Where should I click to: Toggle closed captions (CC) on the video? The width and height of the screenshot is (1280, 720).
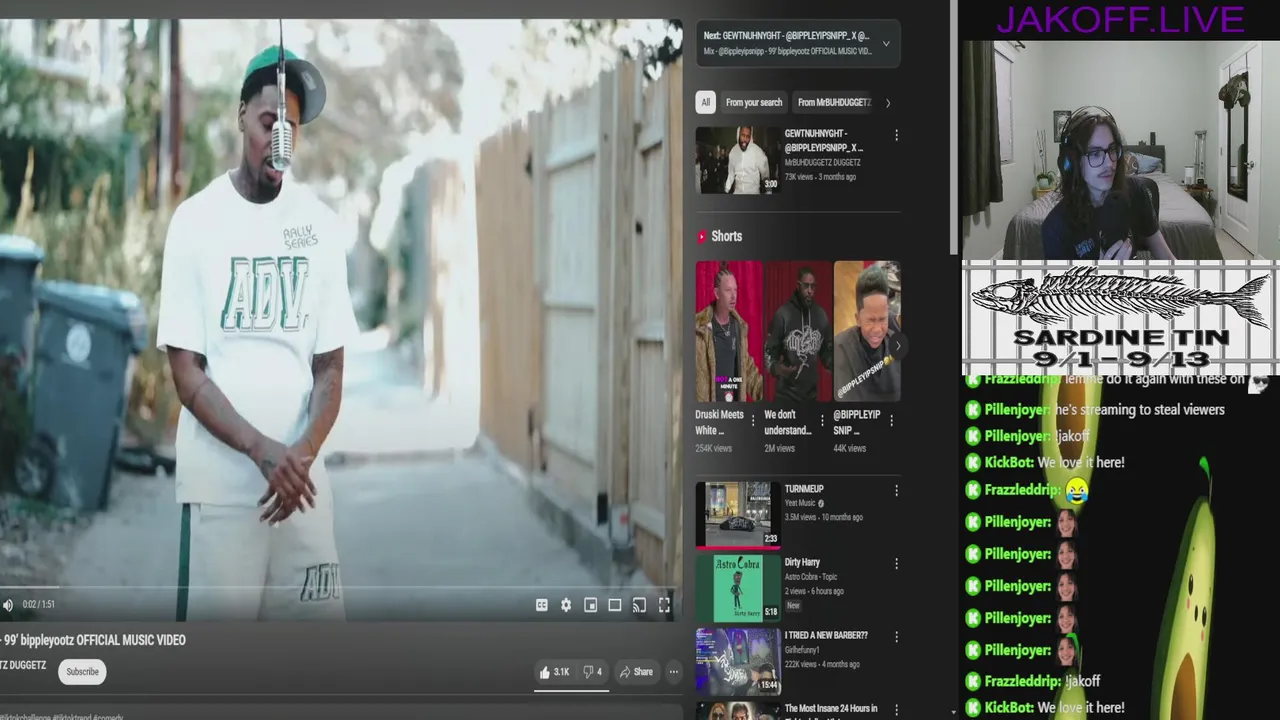point(541,605)
